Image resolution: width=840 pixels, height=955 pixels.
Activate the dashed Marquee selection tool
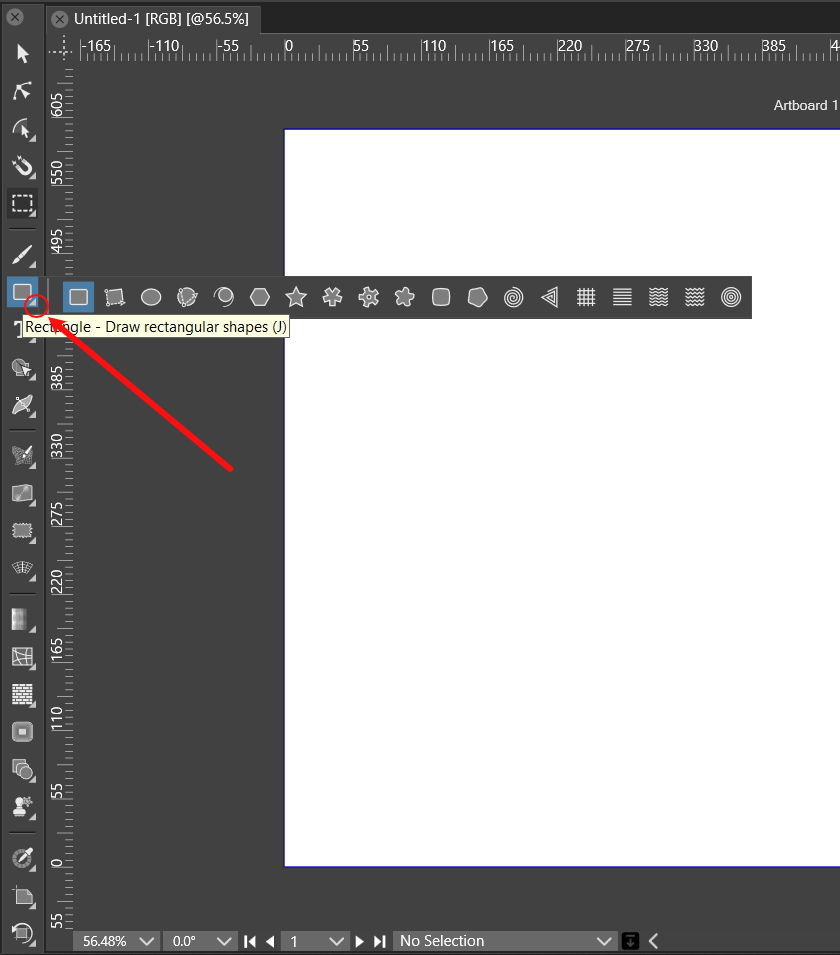click(22, 204)
